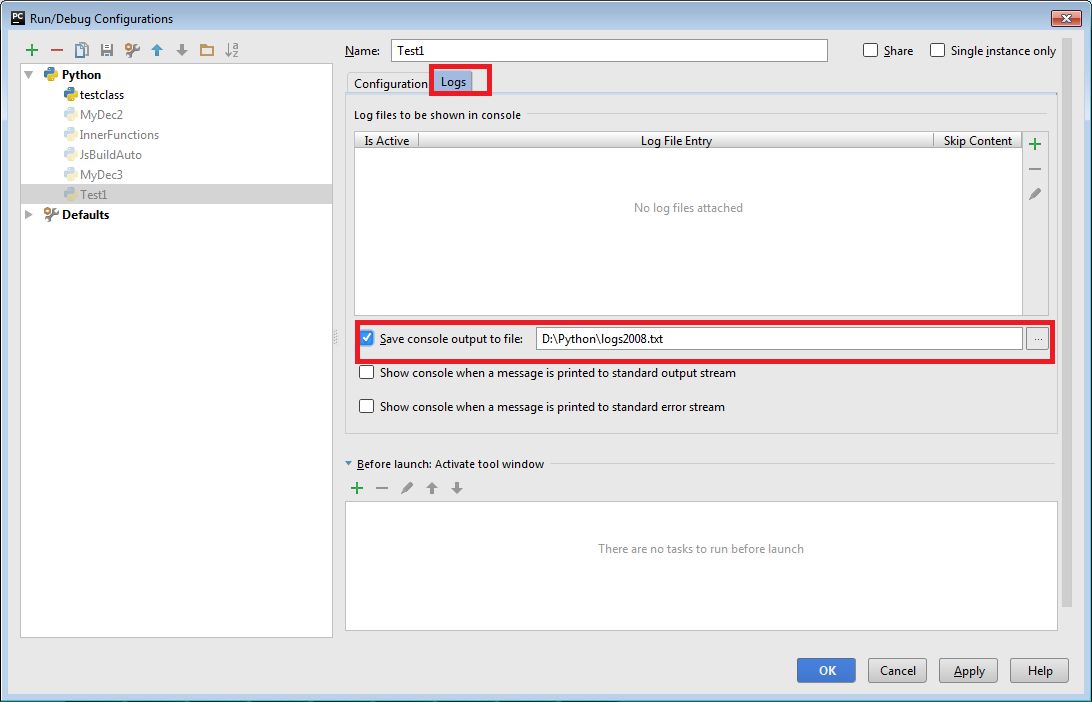Move configuration up with blue arrow
This screenshot has width=1092, height=702.
157,50
